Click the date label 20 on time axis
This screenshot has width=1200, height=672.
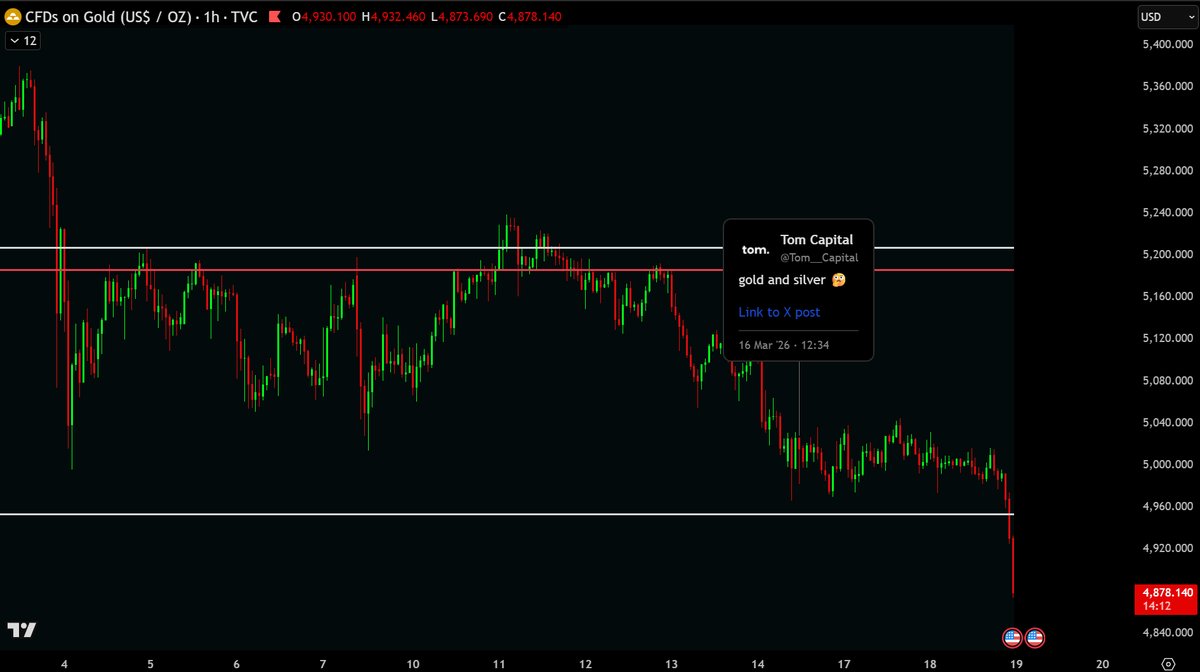[1103, 663]
